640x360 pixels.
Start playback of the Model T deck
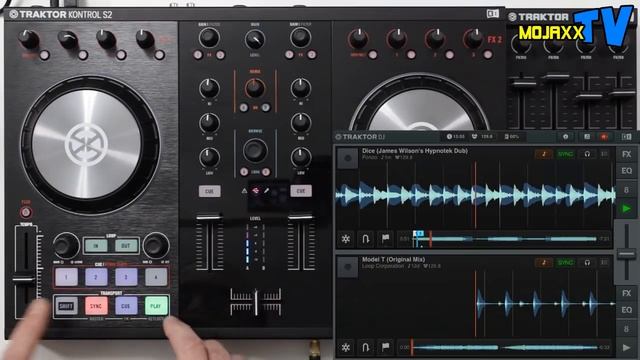pos(626,348)
